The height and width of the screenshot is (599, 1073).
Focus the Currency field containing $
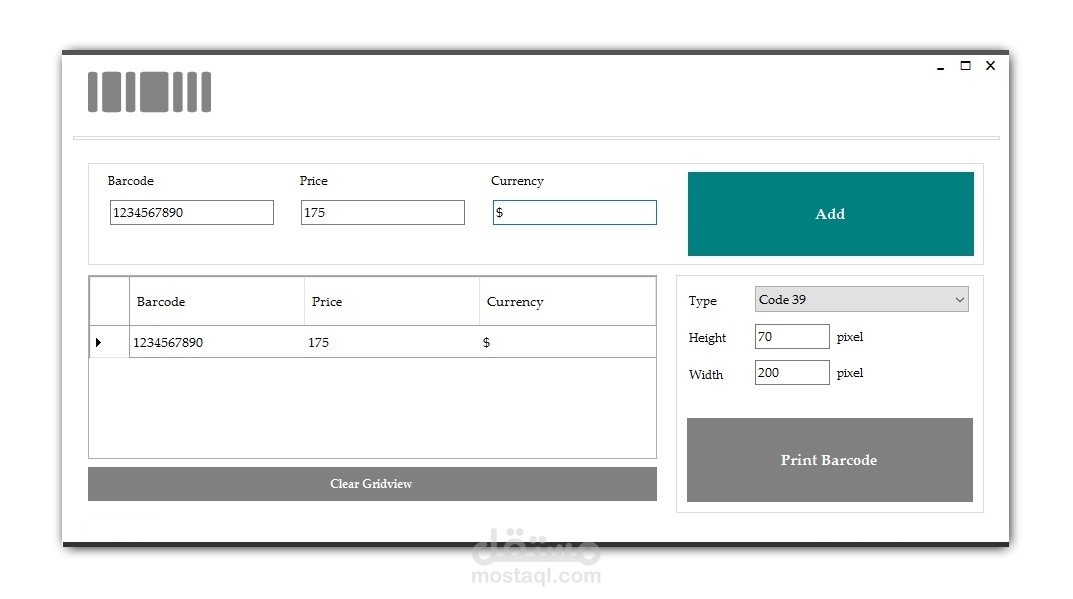click(574, 212)
